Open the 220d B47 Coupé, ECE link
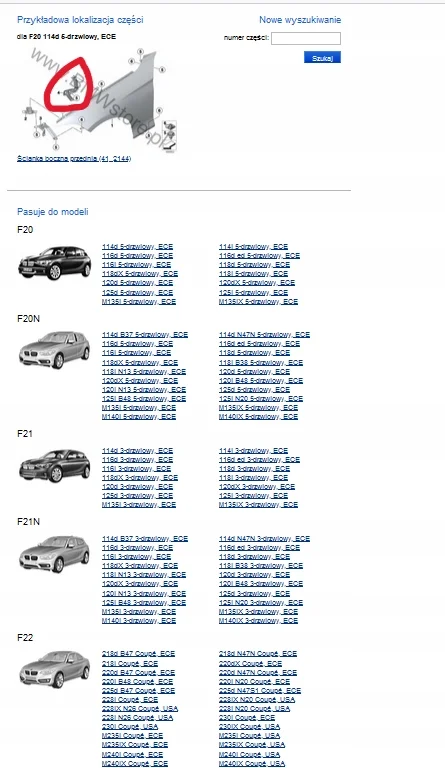 point(139,673)
